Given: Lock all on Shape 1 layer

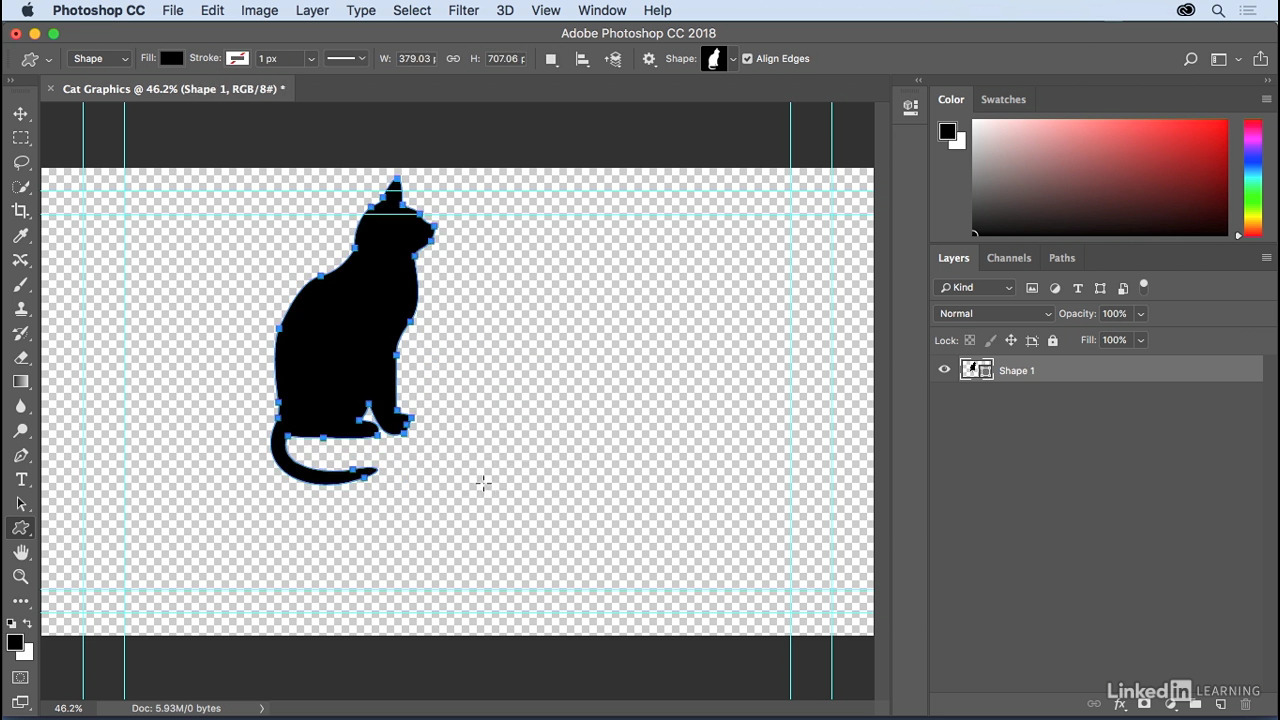Looking at the screenshot, I should [x=1053, y=340].
